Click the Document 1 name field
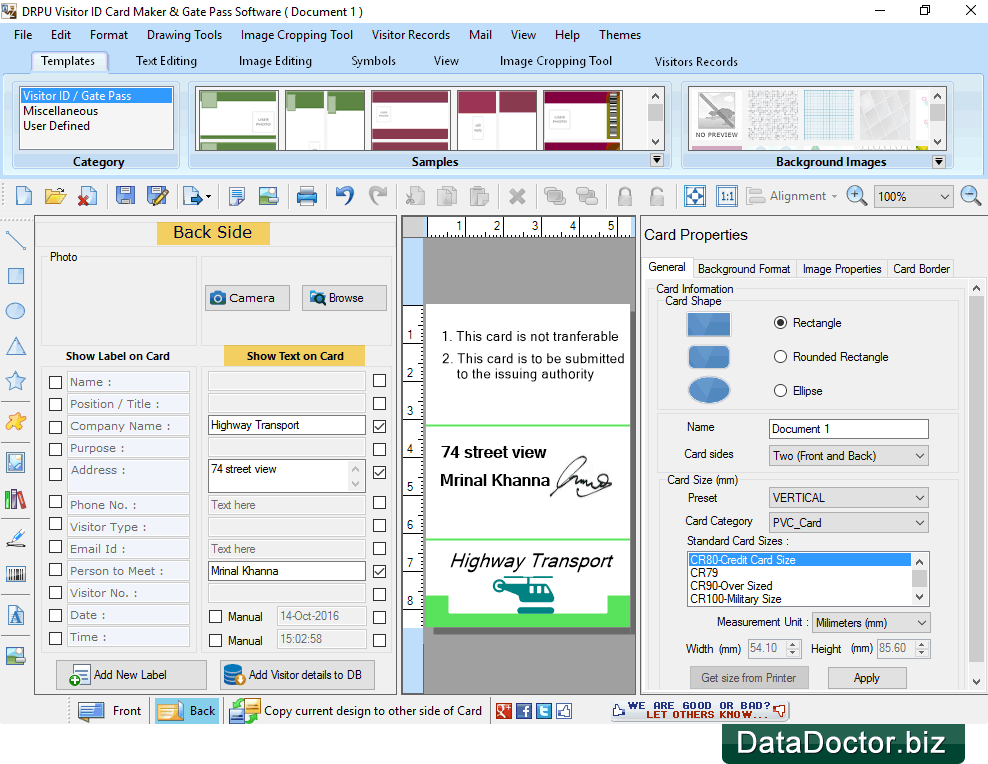 (x=849, y=429)
